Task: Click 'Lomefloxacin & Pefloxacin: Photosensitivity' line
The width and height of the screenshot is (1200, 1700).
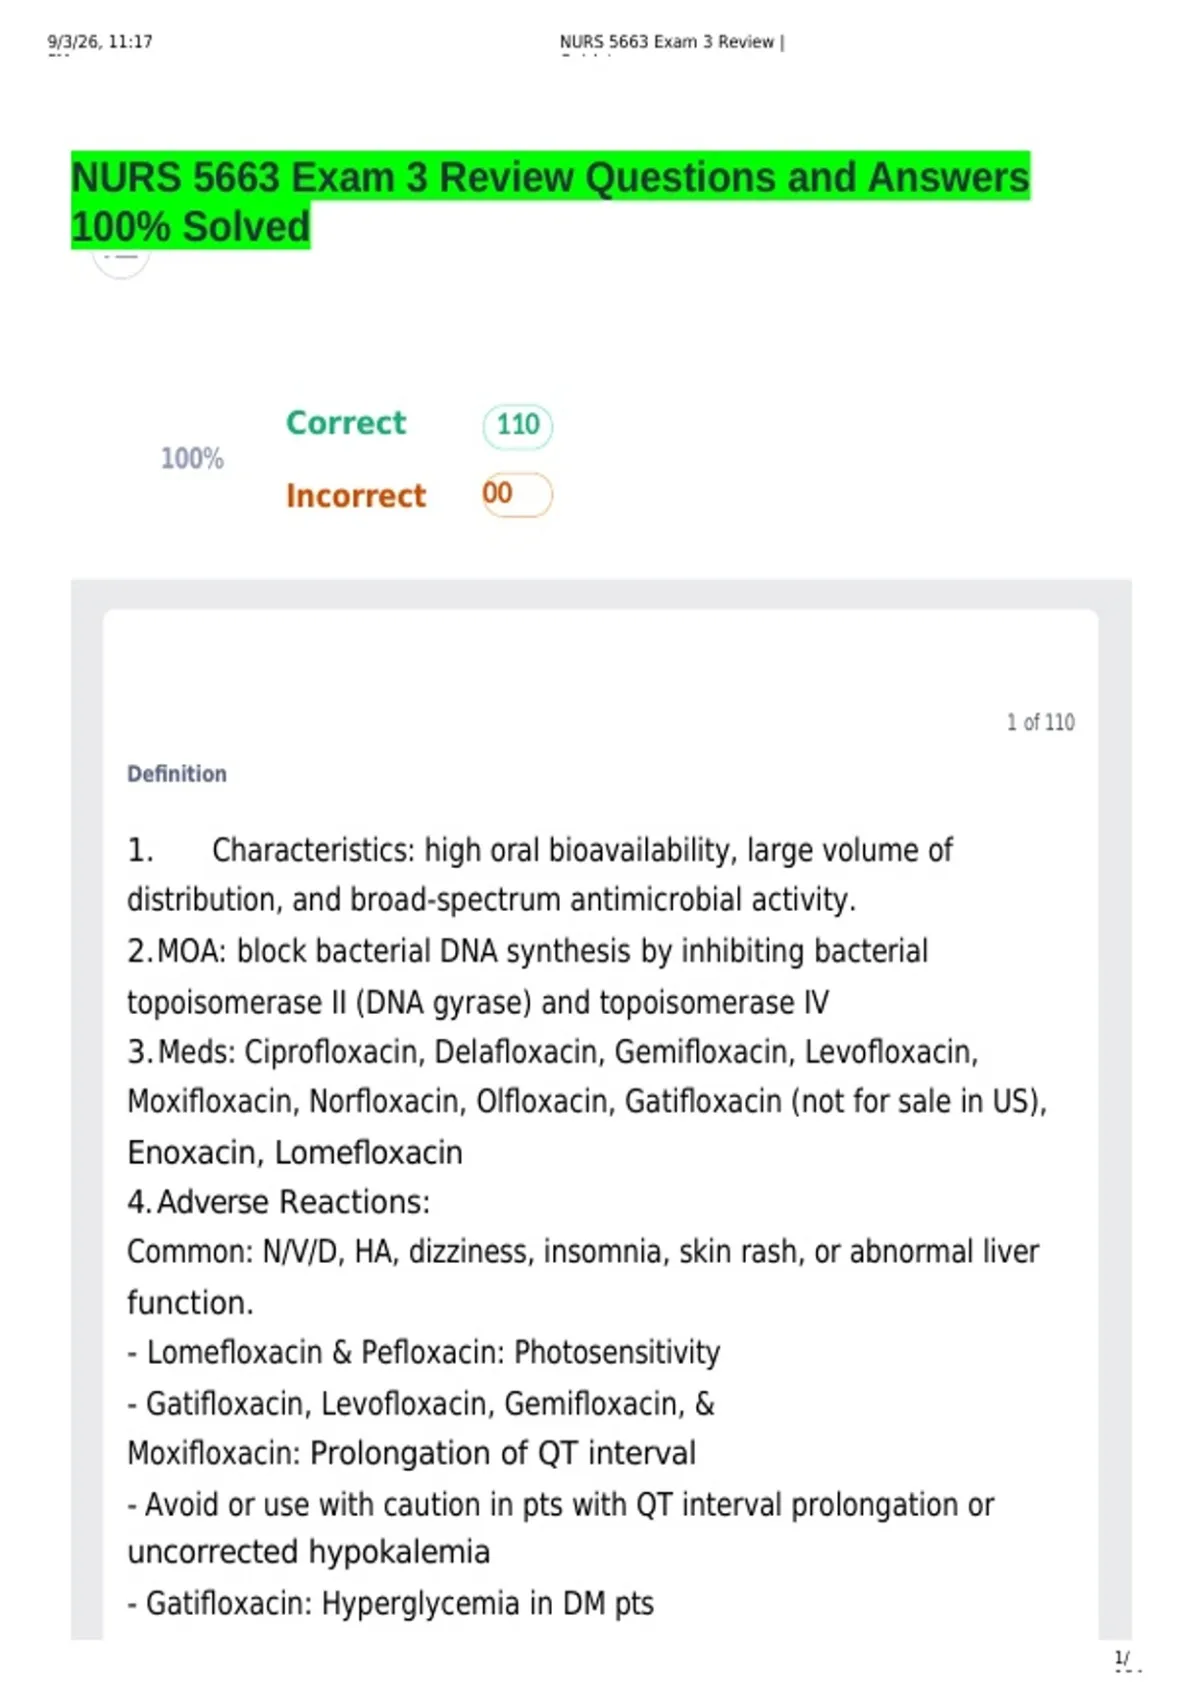Action: click(x=424, y=1353)
